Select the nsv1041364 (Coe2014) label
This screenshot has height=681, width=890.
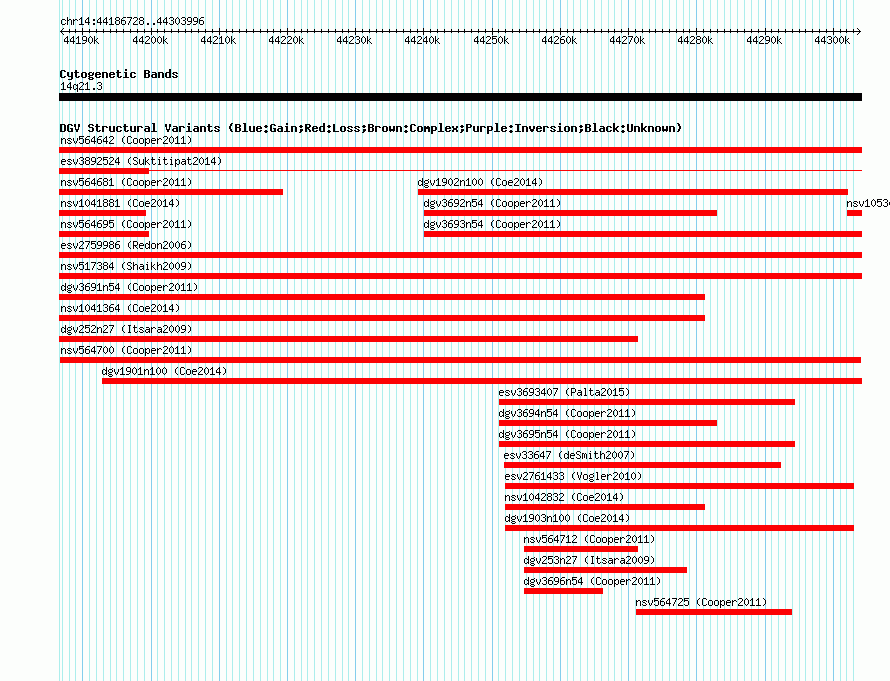(120, 308)
